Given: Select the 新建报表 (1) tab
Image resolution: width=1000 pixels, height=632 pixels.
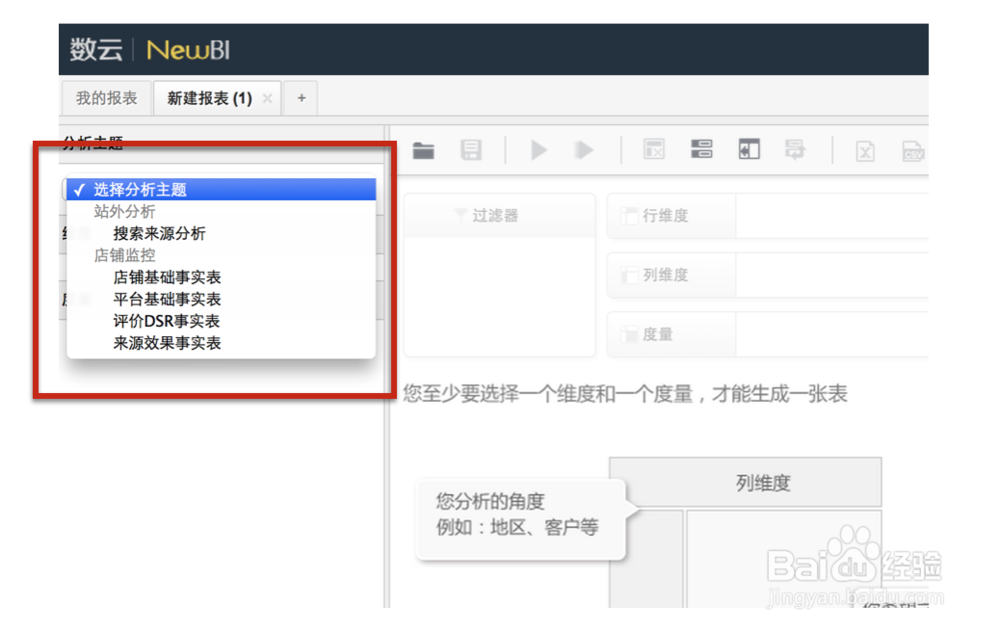Looking at the screenshot, I should (209, 98).
